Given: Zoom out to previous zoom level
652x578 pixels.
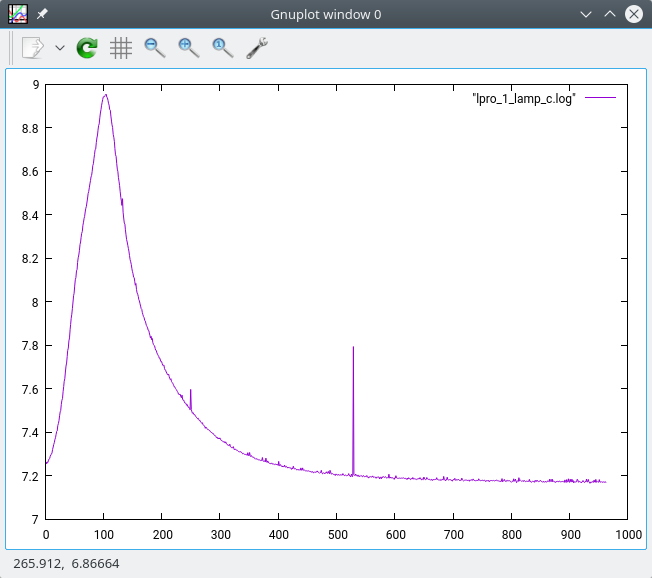Looking at the screenshot, I should pos(155,48).
